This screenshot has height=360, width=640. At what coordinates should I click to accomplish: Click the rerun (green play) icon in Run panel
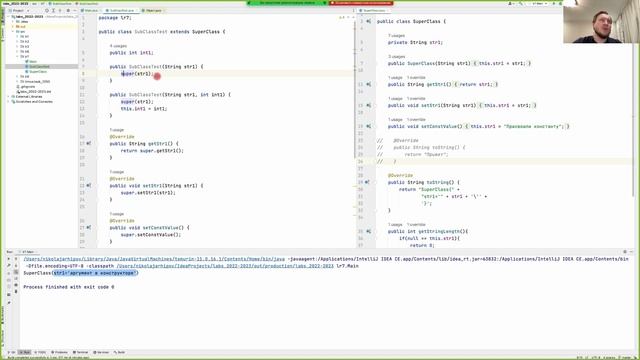tap(9, 259)
